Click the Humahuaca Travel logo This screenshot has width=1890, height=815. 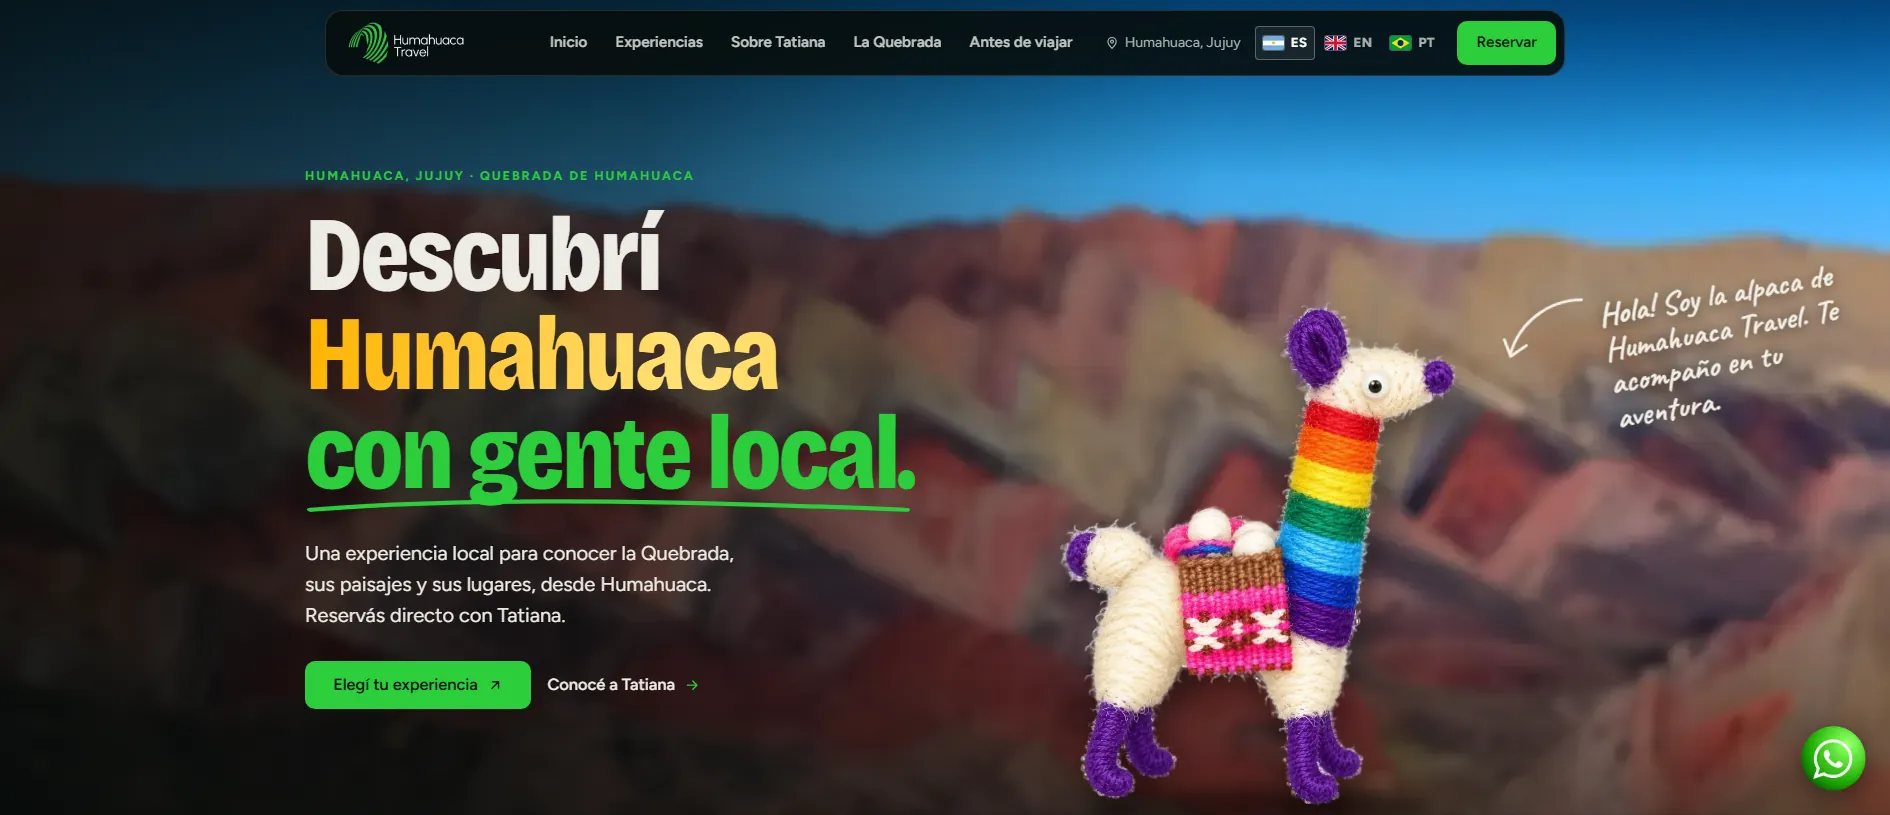[x=406, y=43]
